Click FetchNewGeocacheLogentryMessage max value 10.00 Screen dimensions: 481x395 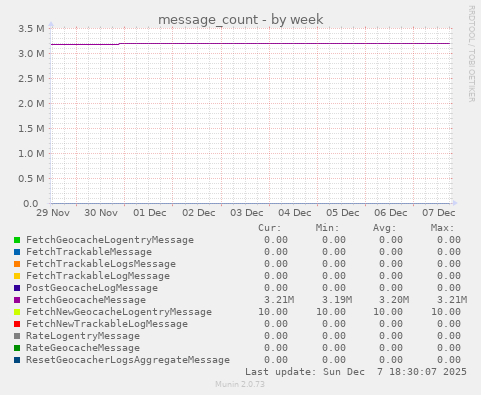coord(446,312)
